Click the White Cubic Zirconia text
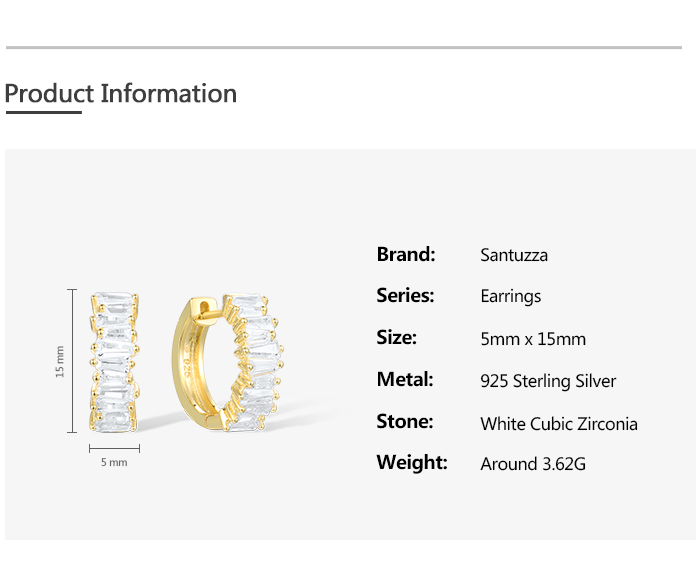This screenshot has height=588, width=700. point(558,423)
